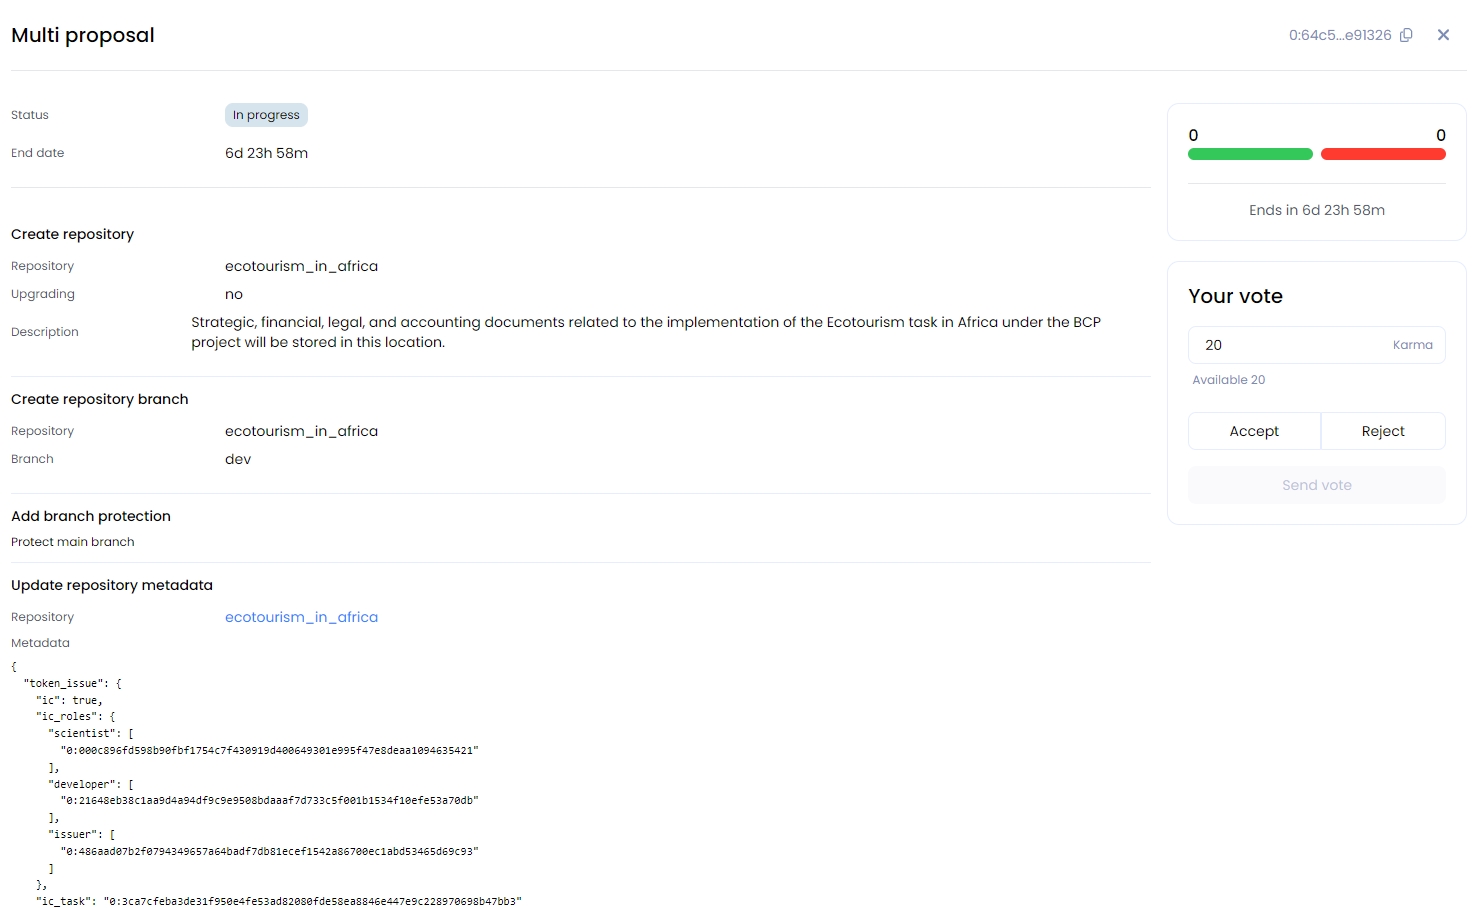Click the Multi proposal heading
Viewport: 1475px width, 908px height.
pyautogui.click(x=83, y=35)
